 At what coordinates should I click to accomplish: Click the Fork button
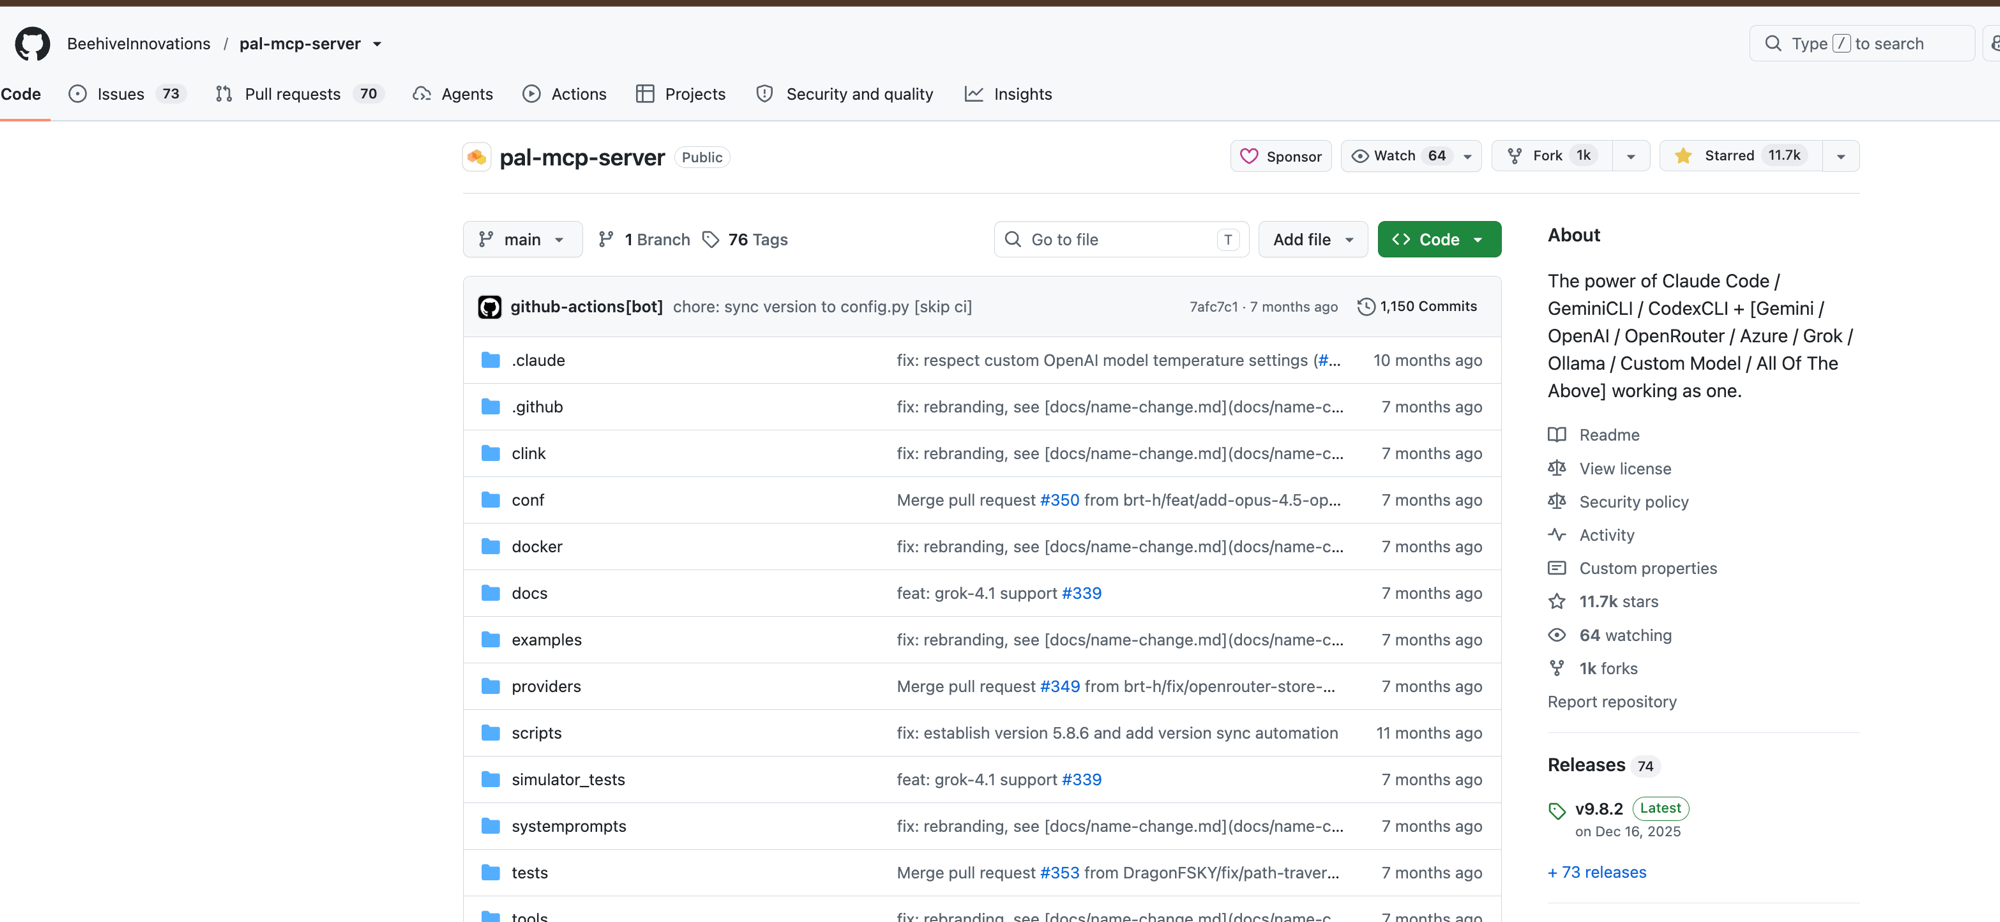click(1552, 156)
